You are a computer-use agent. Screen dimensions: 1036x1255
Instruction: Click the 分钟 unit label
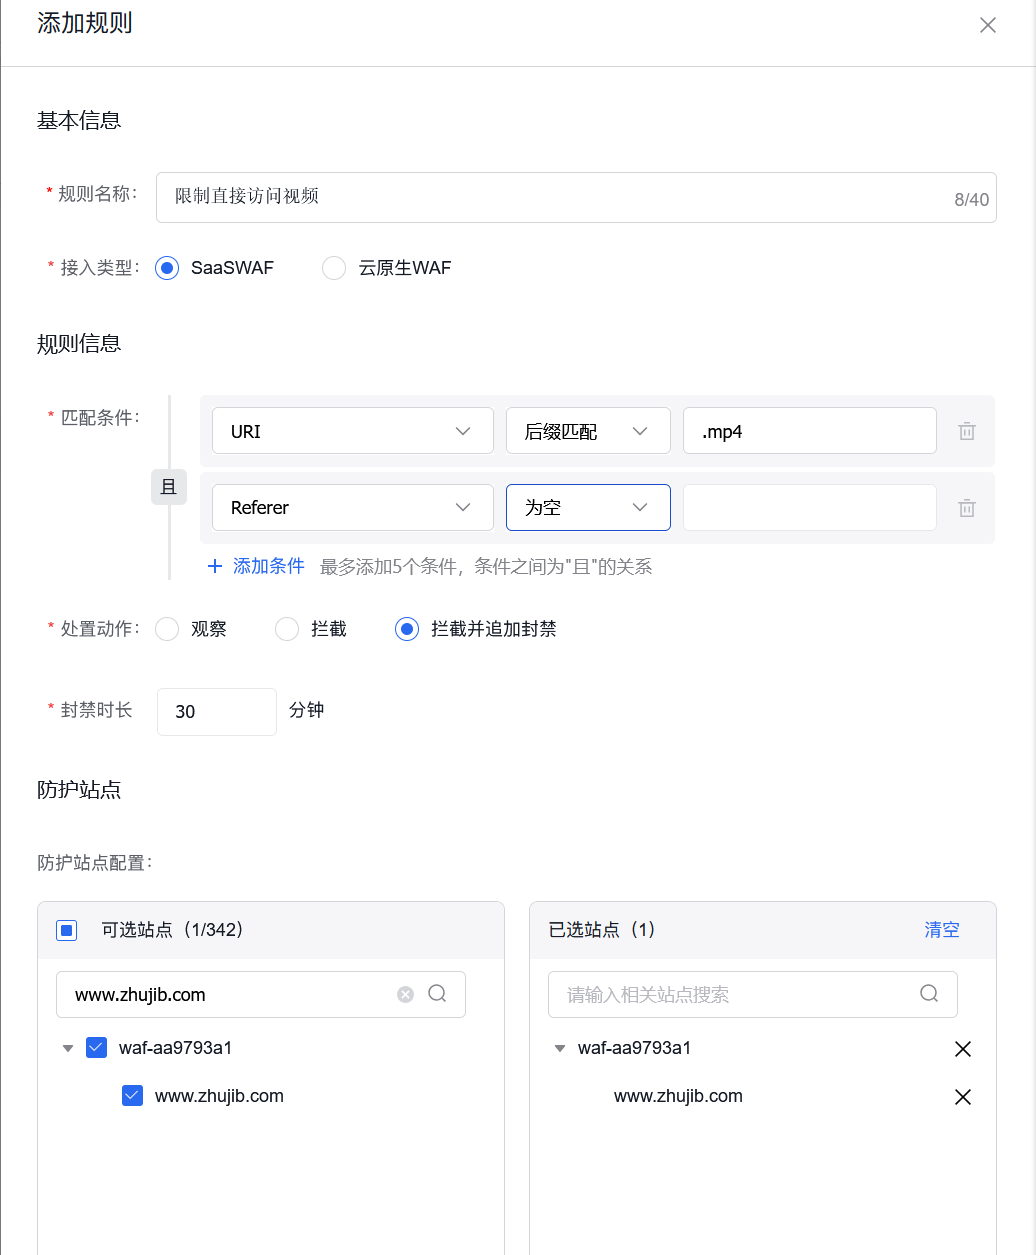click(x=306, y=710)
